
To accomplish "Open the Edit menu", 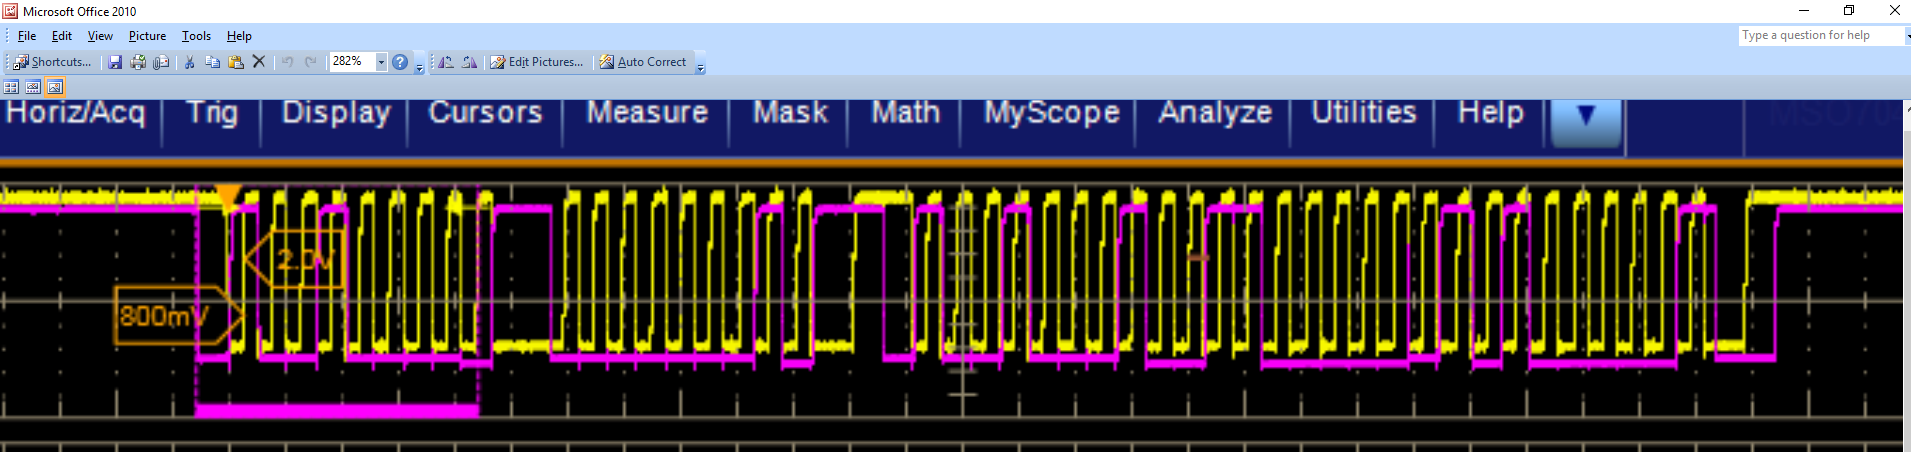I will click(x=62, y=36).
